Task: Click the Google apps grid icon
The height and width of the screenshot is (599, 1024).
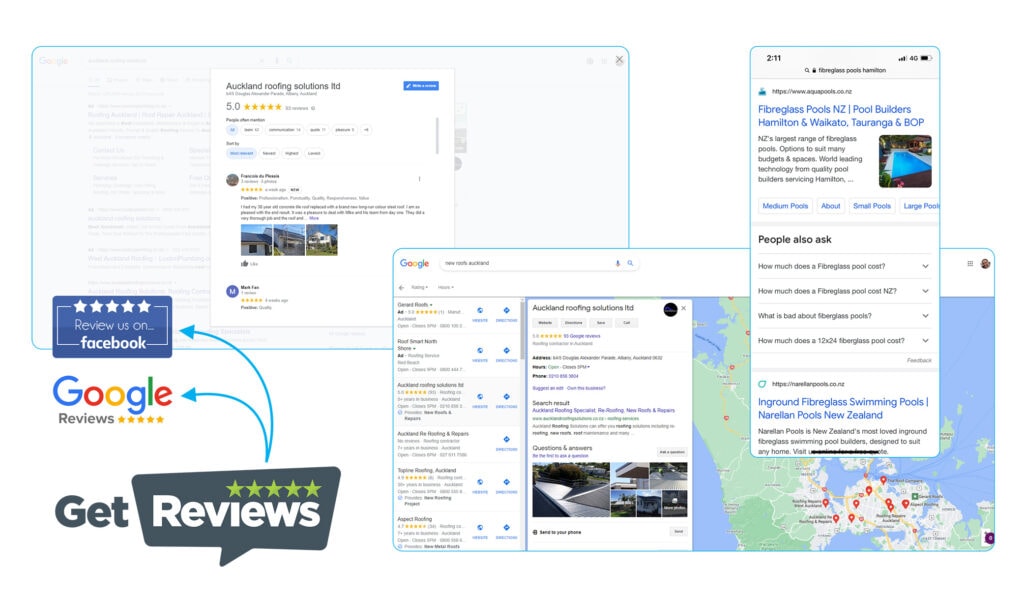Action: [x=970, y=263]
